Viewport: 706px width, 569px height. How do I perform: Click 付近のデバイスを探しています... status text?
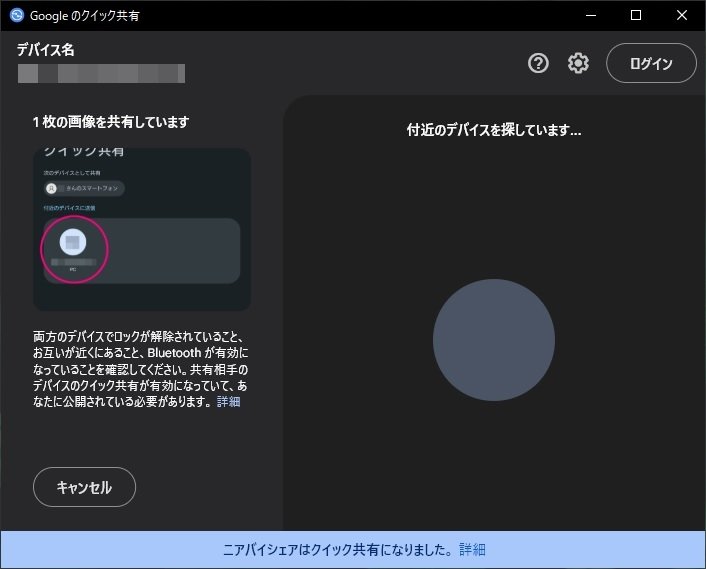494,130
